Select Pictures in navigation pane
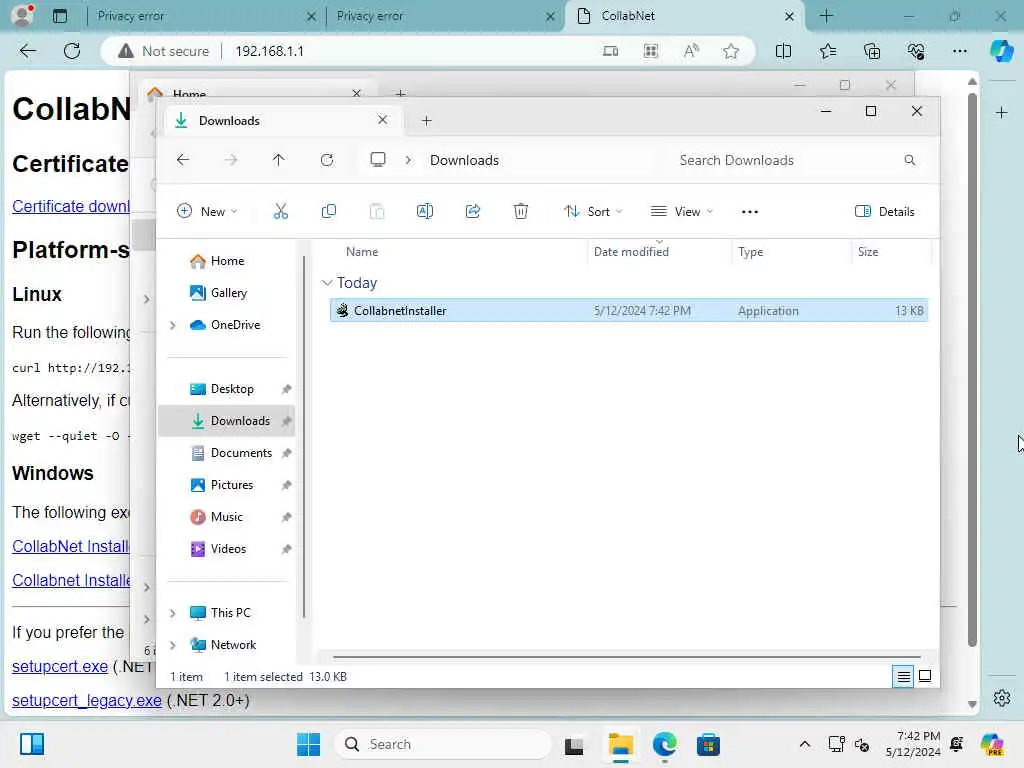 pos(226,485)
